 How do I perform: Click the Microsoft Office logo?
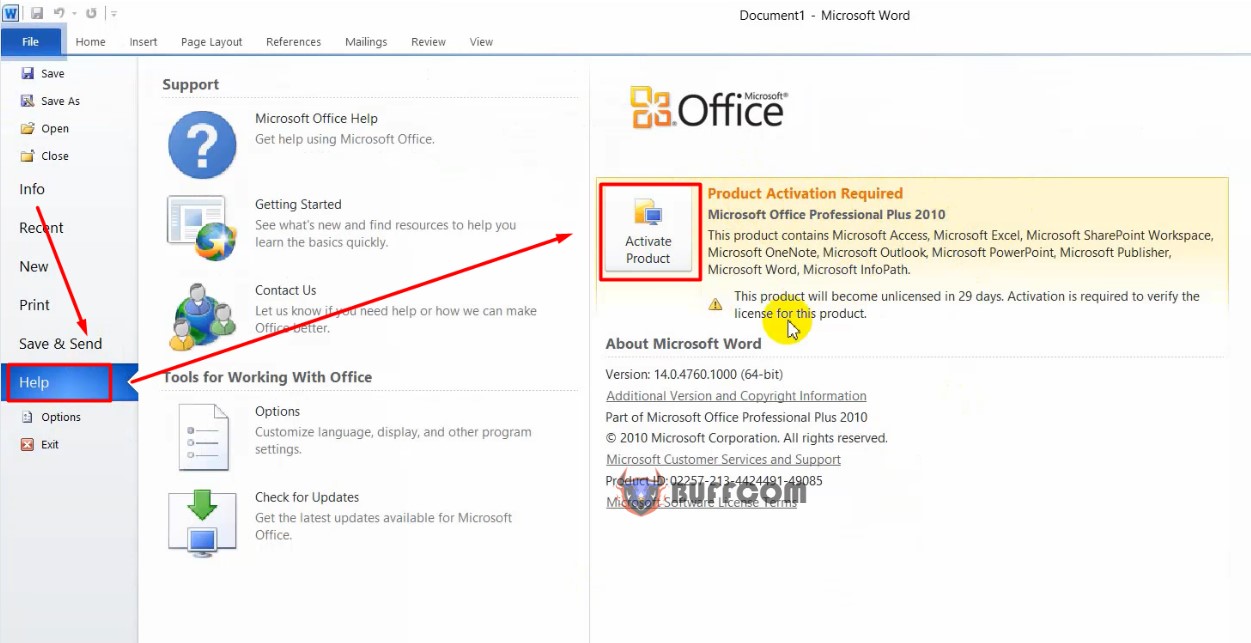pyautogui.click(x=709, y=108)
